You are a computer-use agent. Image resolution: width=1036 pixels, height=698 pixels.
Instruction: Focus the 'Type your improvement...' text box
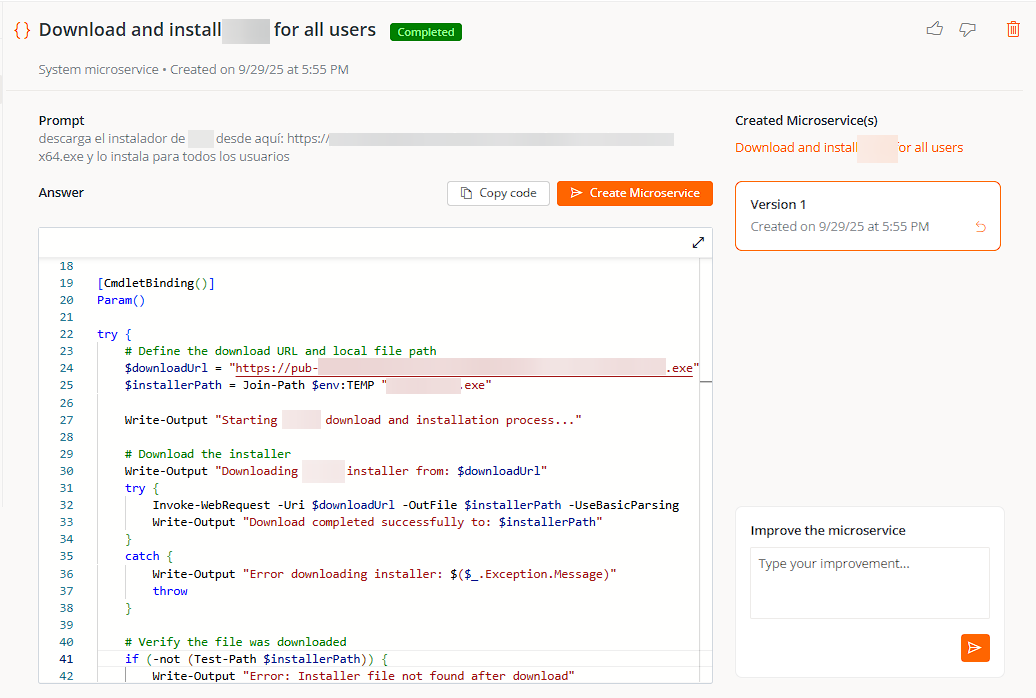(869, 582)
